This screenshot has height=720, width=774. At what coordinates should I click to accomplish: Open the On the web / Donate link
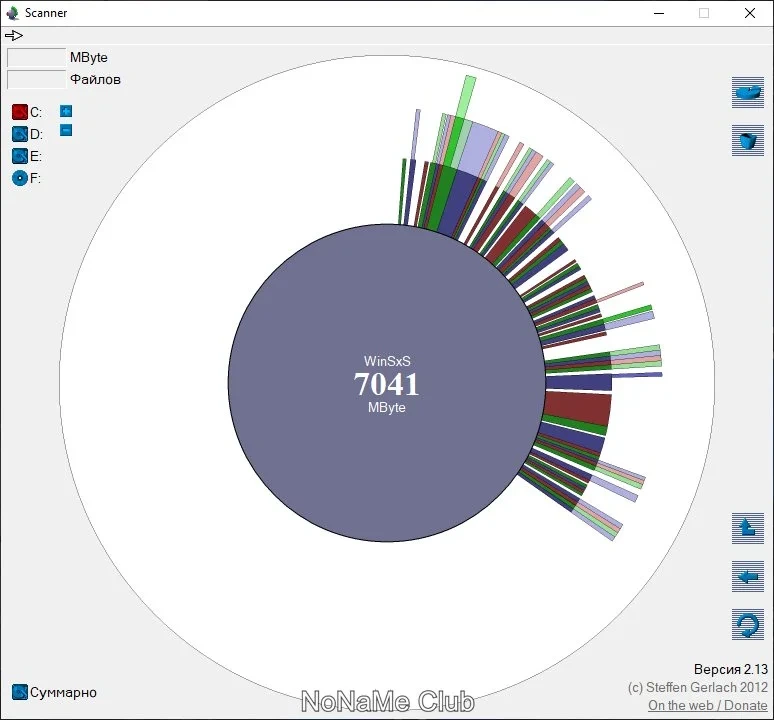[708, 705]
